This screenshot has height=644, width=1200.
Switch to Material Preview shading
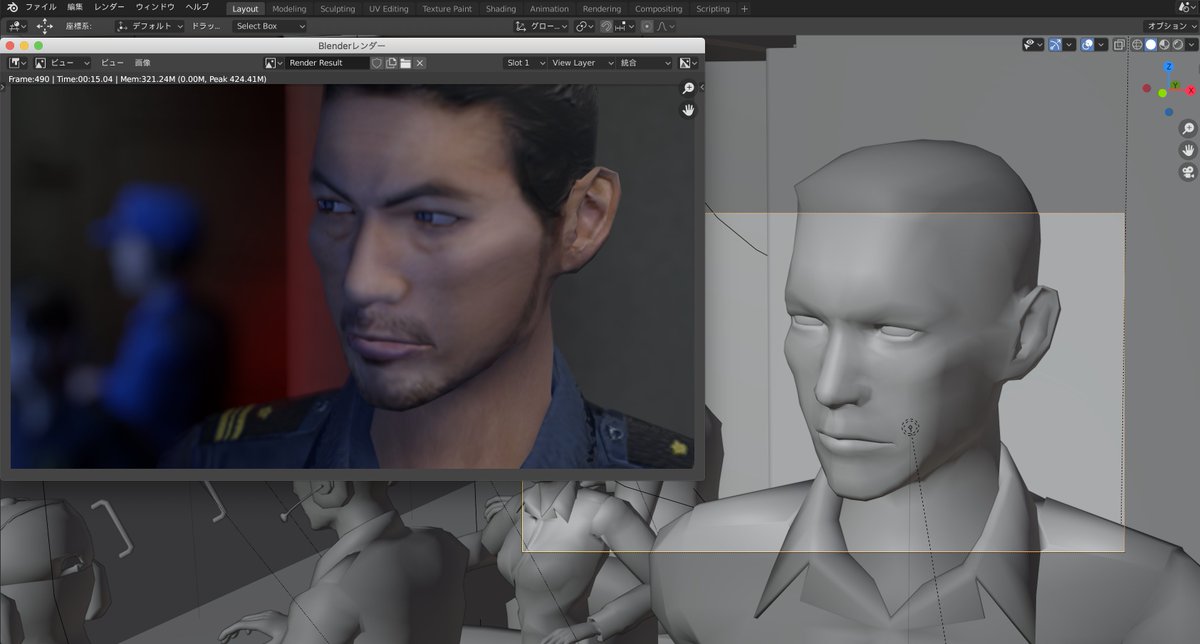pyautogui.click(x=1165, y=44)
